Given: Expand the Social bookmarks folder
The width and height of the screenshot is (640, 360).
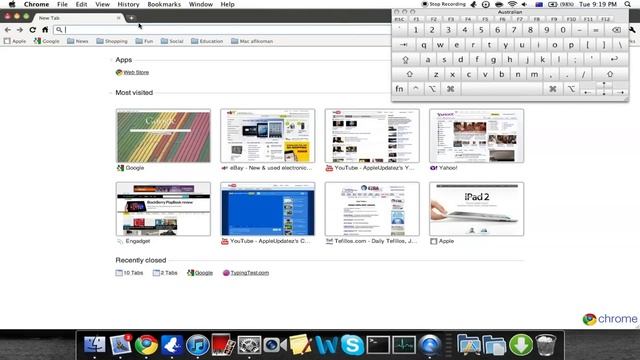Looking at the screenshot, I should tap(172, 41).
